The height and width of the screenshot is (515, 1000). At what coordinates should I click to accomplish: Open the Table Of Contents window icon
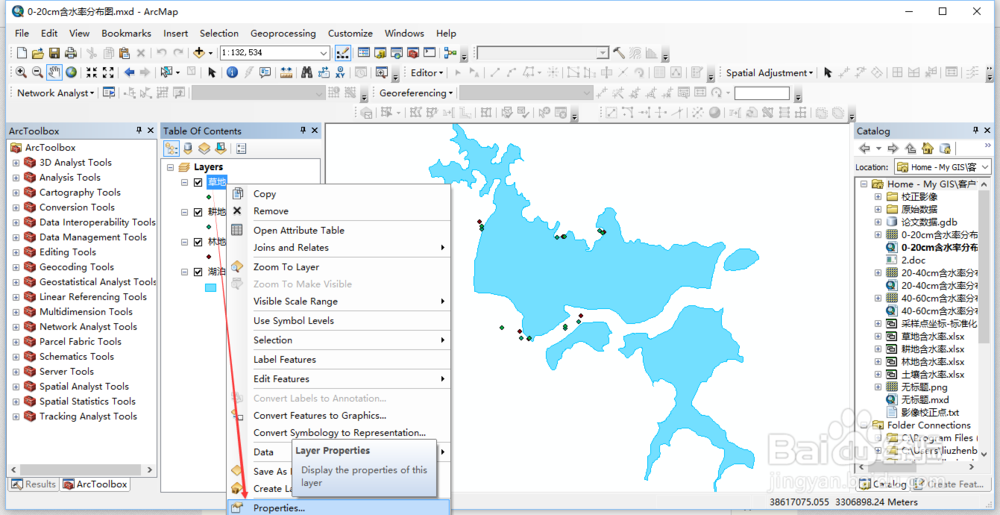pos(364,53)
